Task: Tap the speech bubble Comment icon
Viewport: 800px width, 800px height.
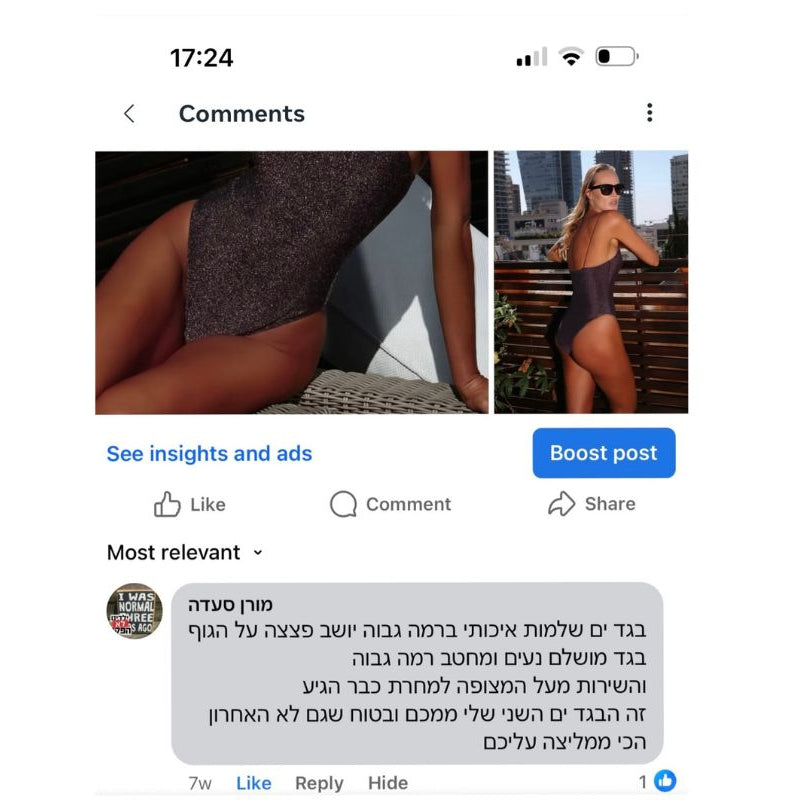Action: point(343,504)
